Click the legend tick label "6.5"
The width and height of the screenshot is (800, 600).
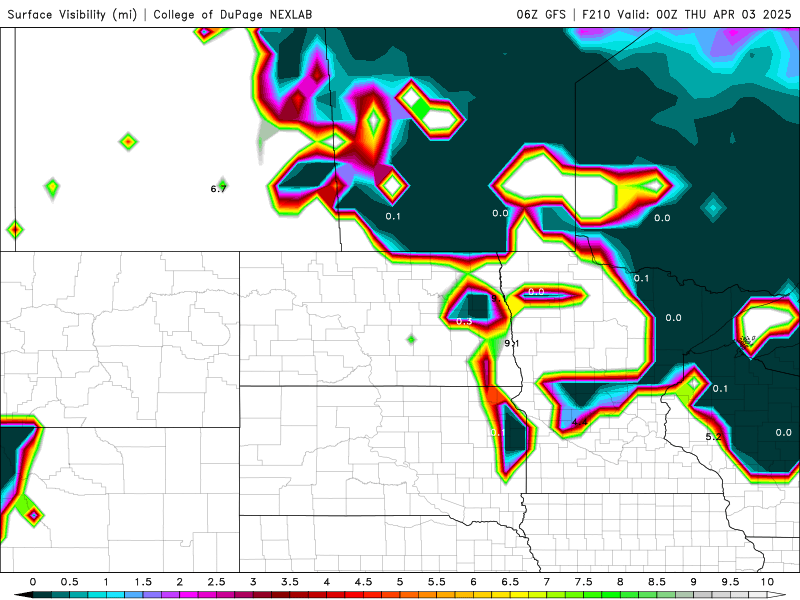510,582
